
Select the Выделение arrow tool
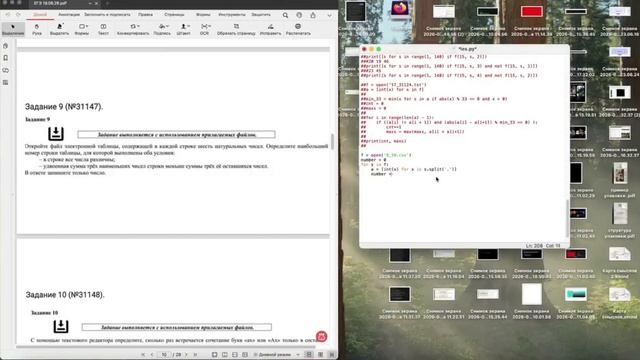(x=13, y=29)
